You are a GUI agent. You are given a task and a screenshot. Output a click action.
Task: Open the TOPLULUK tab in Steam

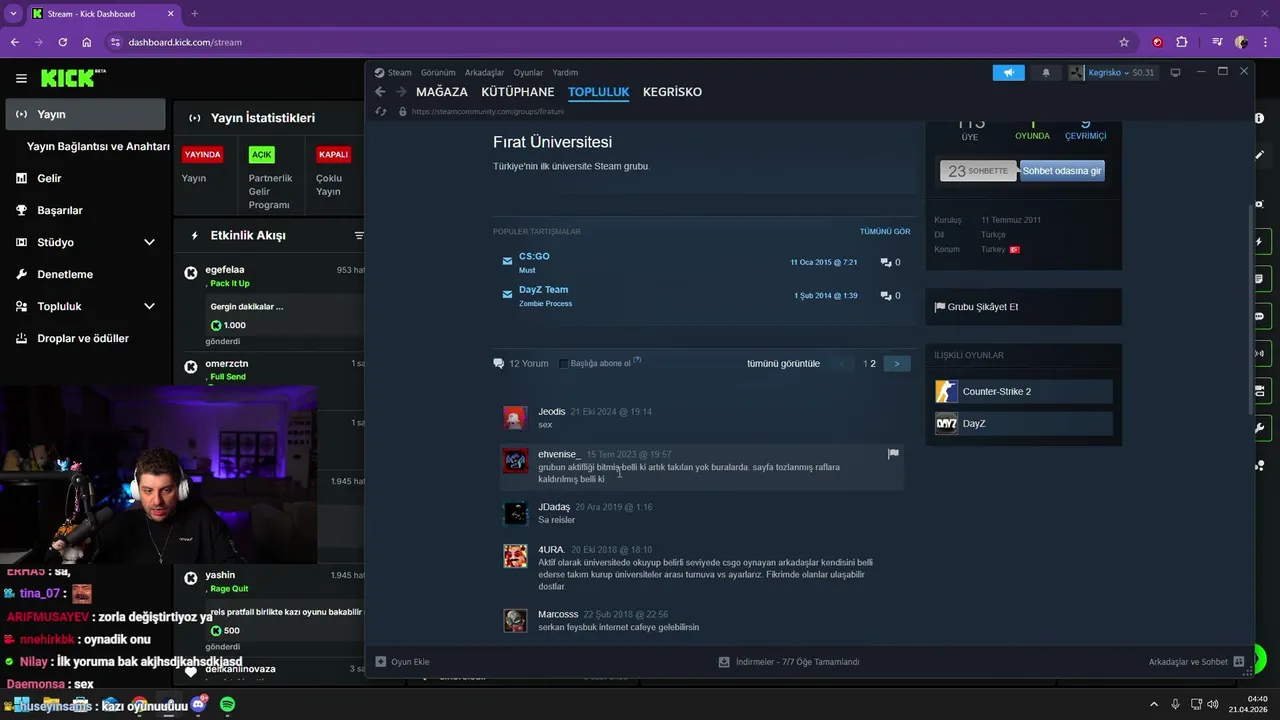(598, 92)
